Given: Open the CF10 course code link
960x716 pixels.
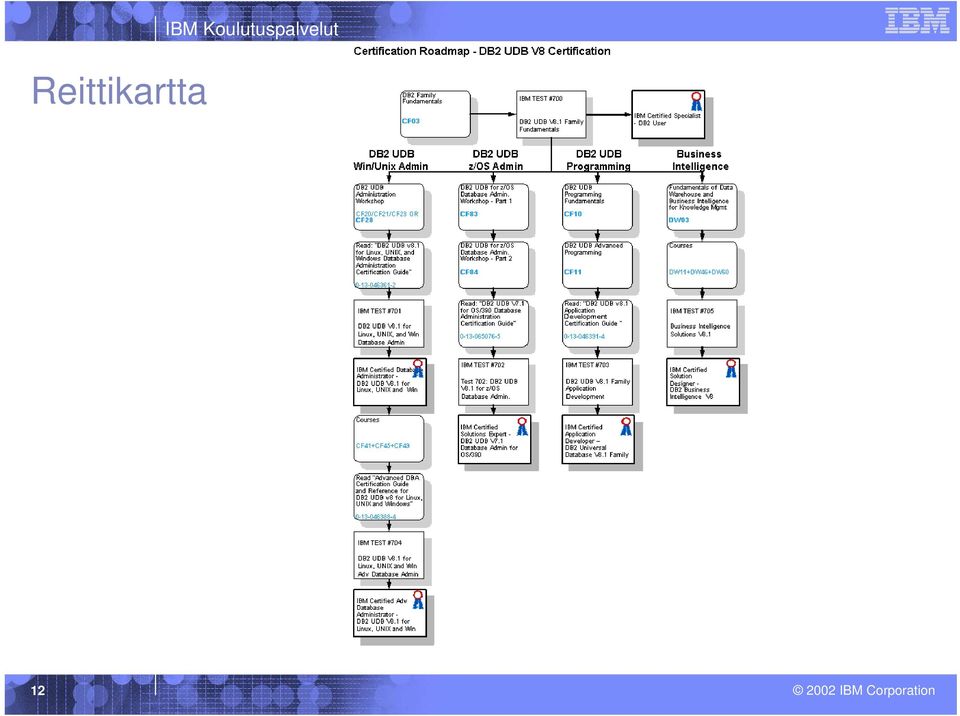Looking at the screenshot, I should (573, 214).
